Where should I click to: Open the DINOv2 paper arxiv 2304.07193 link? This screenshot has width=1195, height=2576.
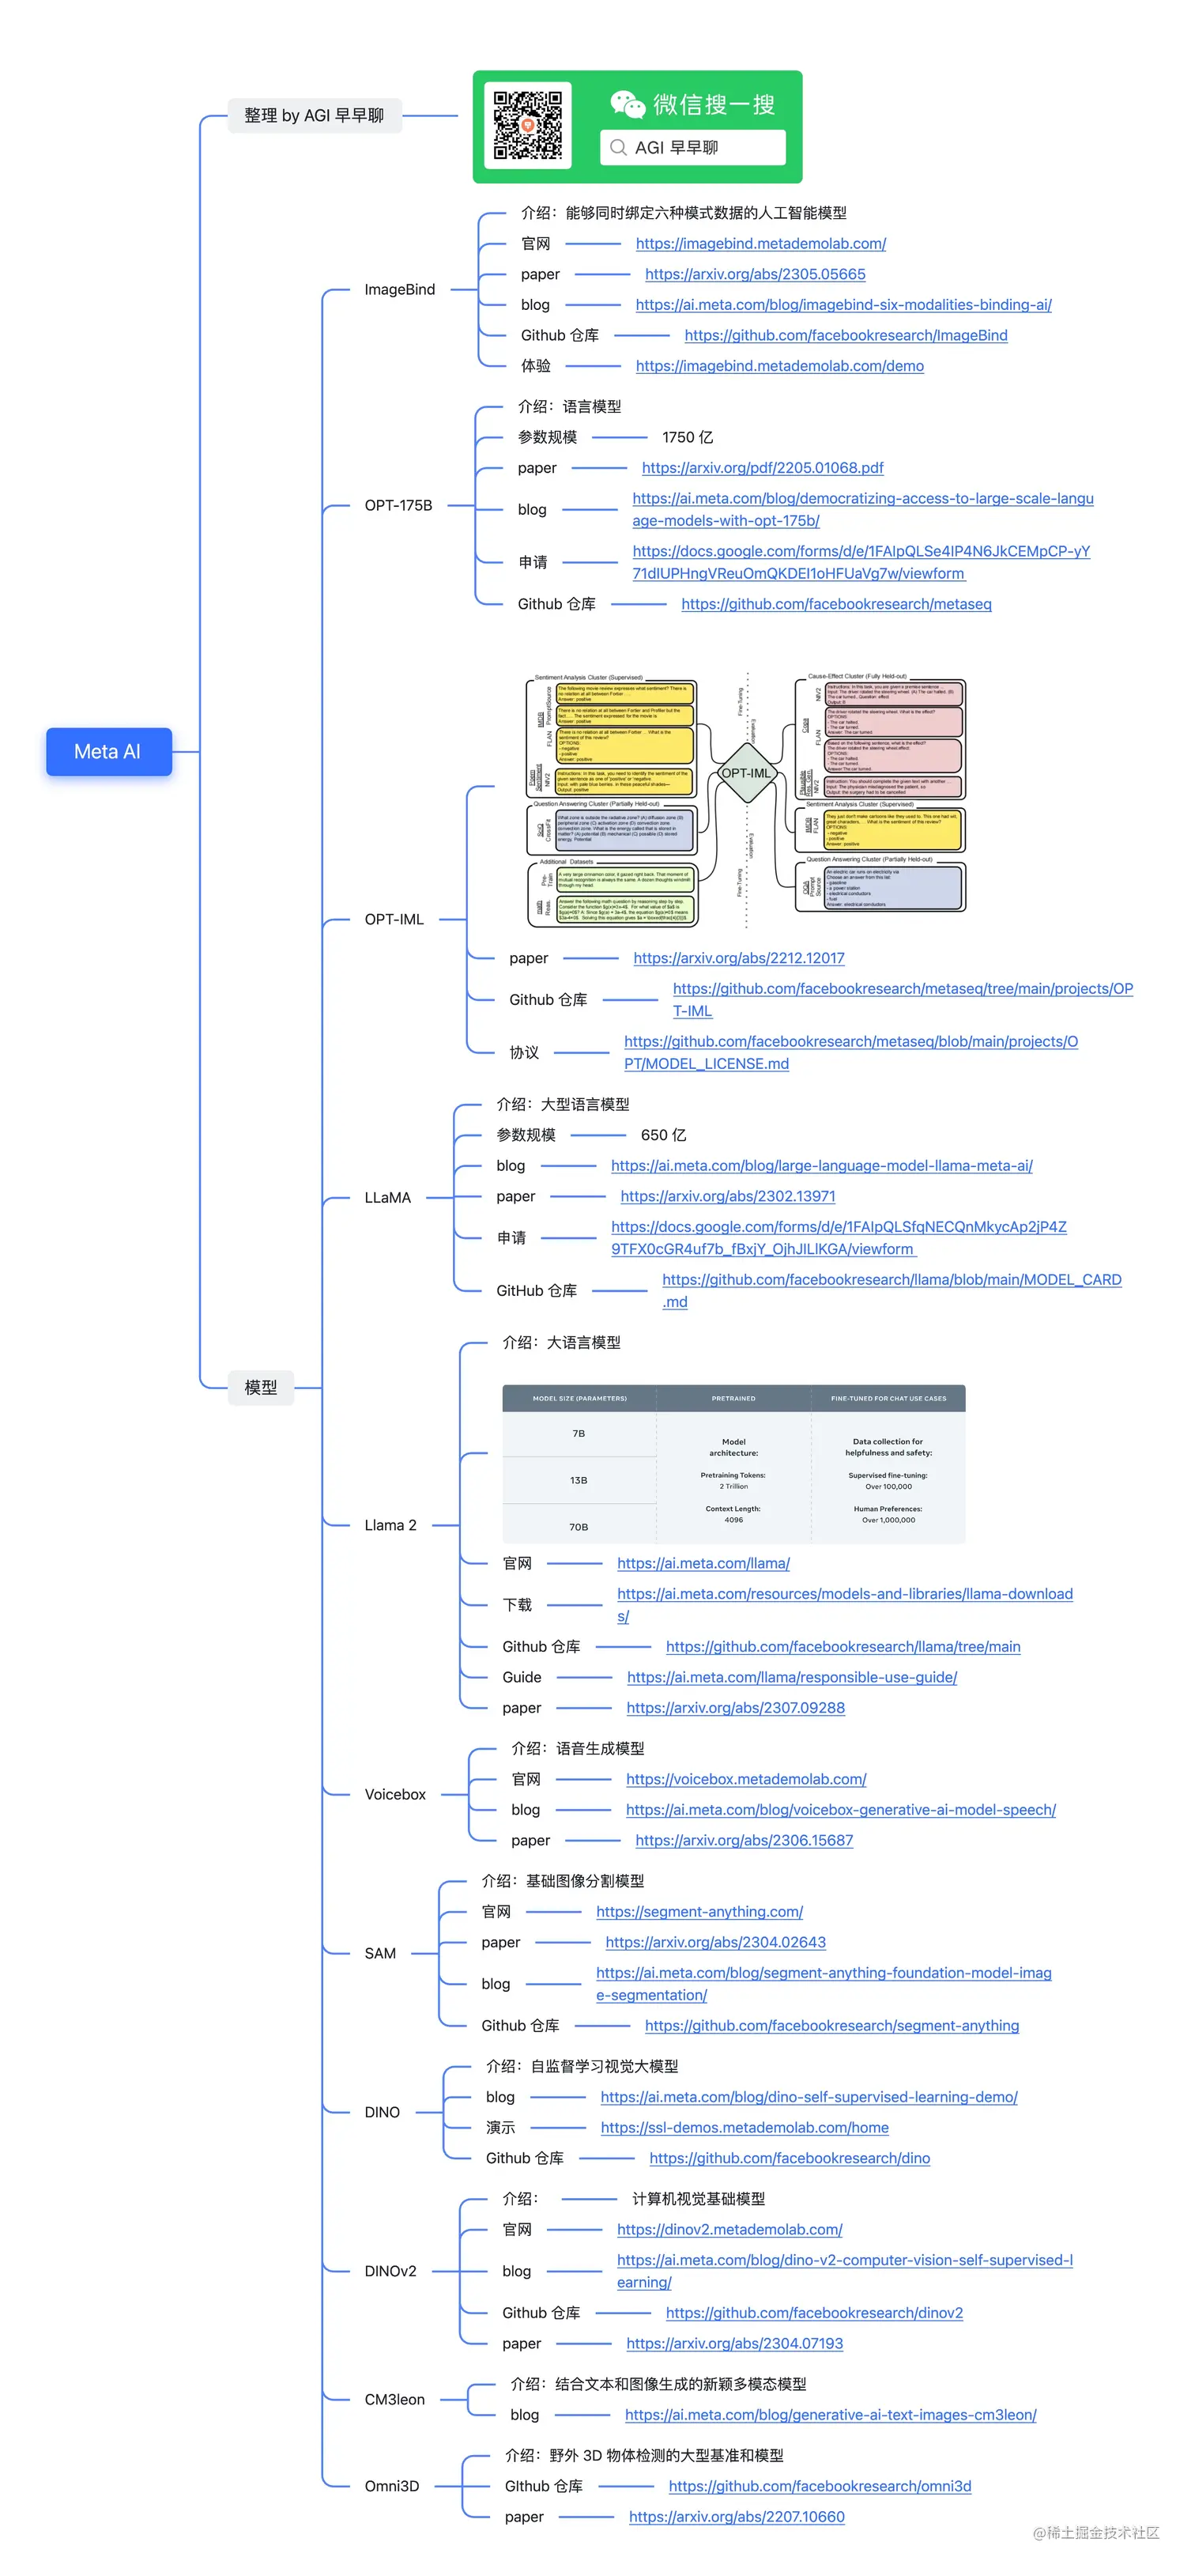point(735,2343)
